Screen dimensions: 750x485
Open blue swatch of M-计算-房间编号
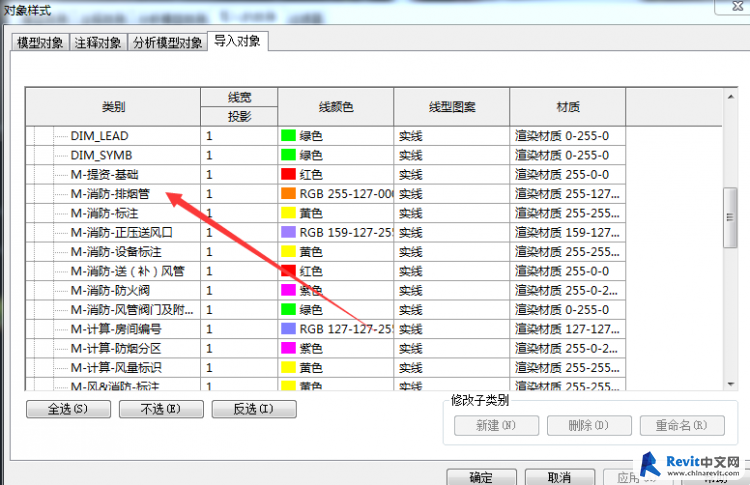(288, 329)
